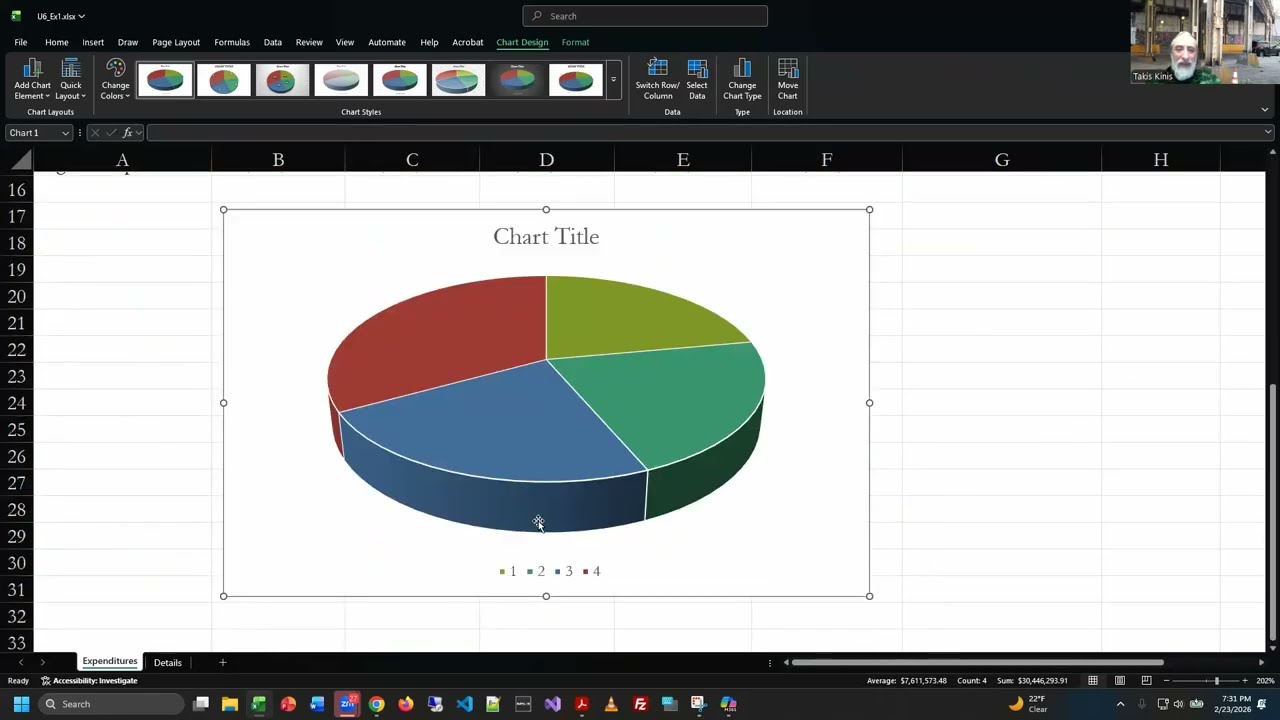The height and width of the screenshot is (720, 1280).
Task: Click in the formula bar input
Action: pos(703,133)
